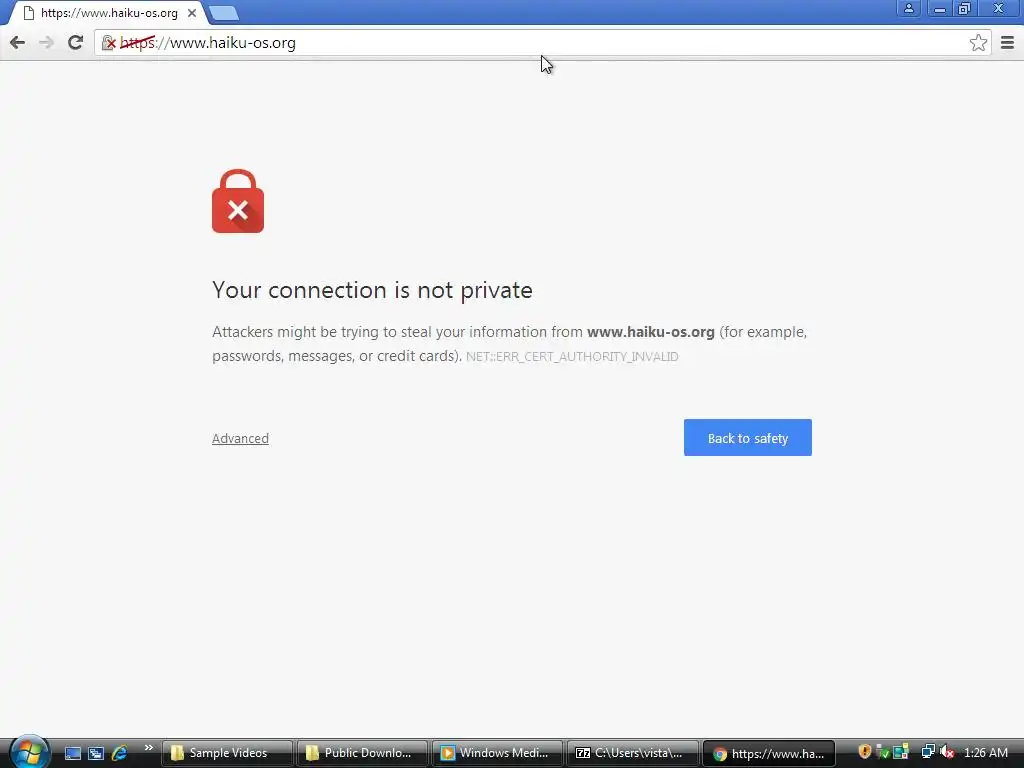This screenshot has height=768, width=1024.
Task: Close the haiku-os.org tab
Action: click(x=192, y=13)
